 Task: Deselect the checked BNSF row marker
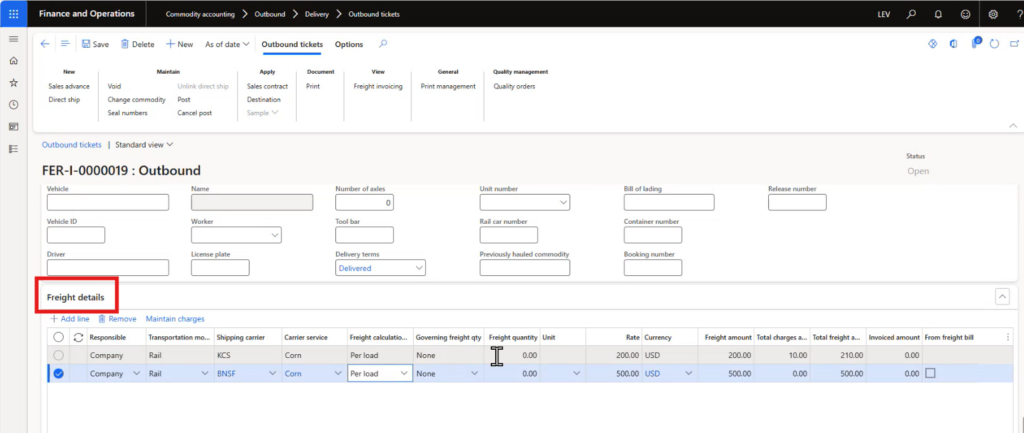59,374
